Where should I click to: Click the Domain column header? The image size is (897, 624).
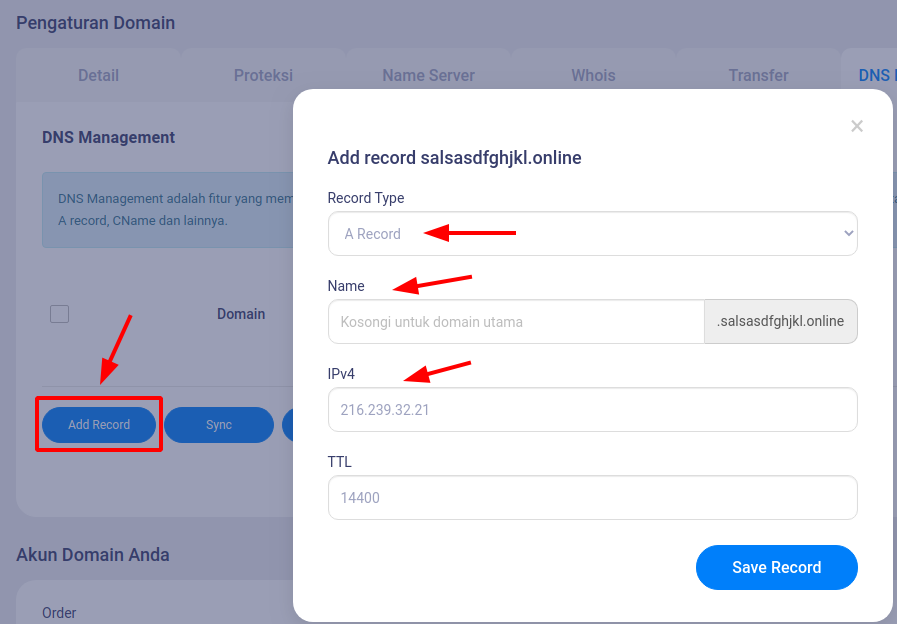coord(241,314)
